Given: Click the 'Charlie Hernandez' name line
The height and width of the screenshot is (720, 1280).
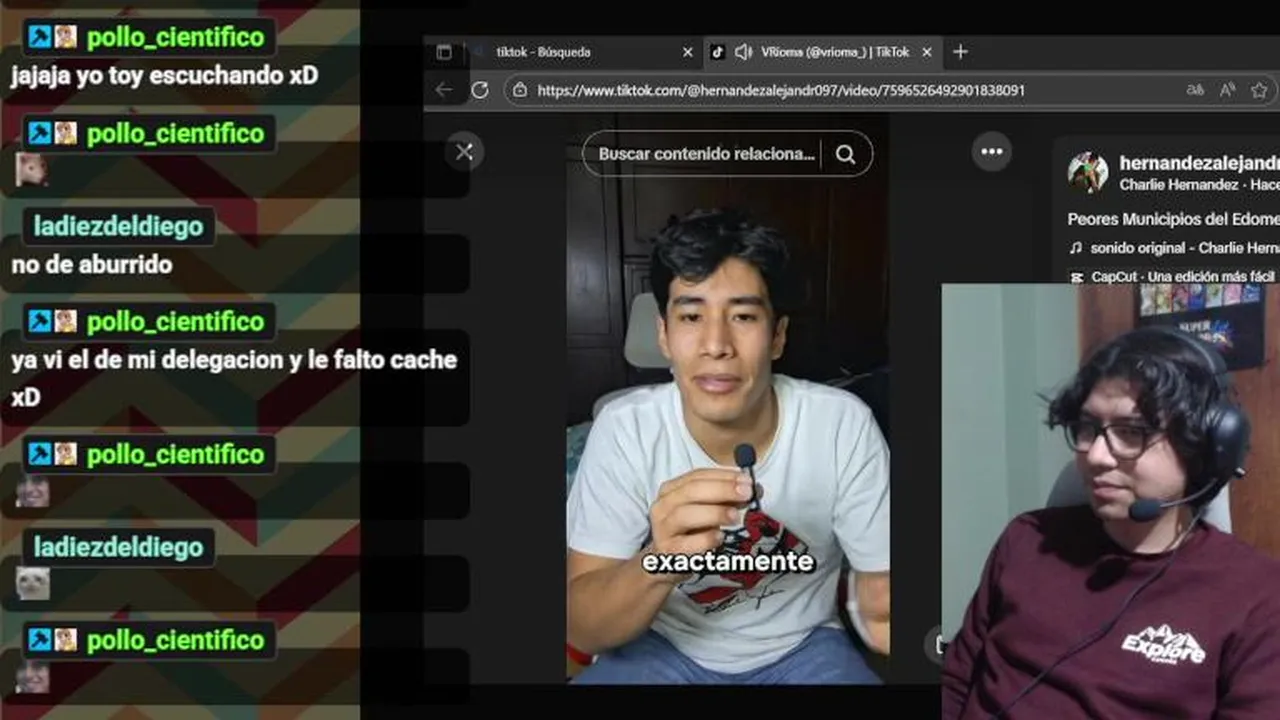Looking at the screenshot, I should 1199,185.
